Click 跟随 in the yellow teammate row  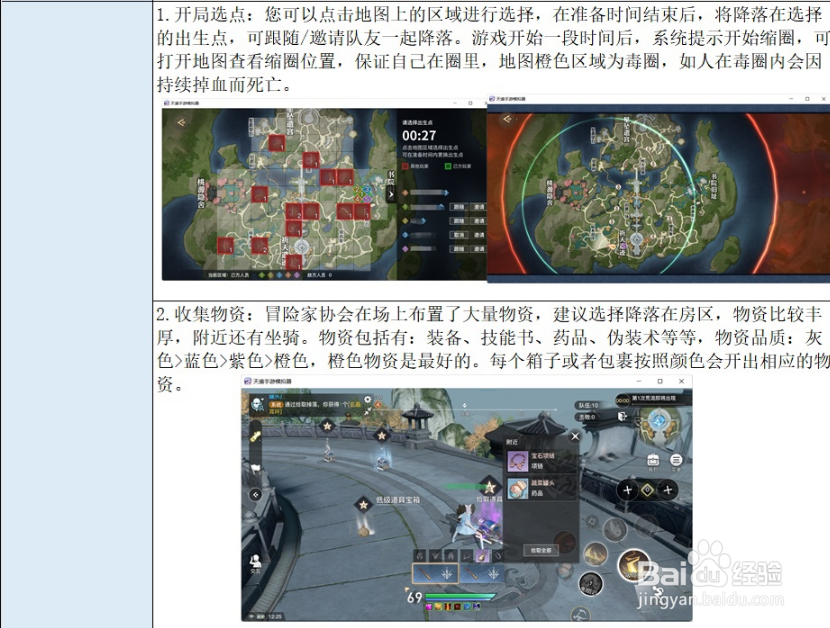(x=459, y=221)
